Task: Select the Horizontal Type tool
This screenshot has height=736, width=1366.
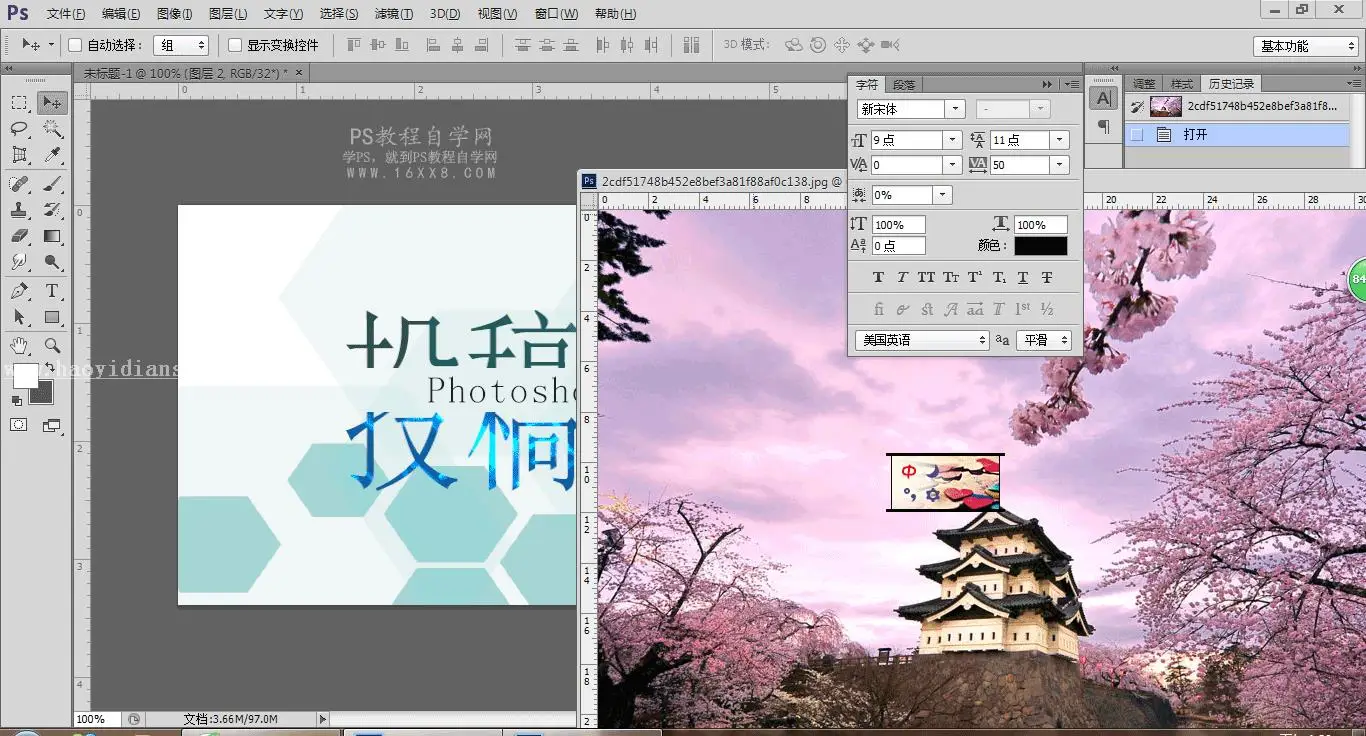Action: tap(52, 291)
